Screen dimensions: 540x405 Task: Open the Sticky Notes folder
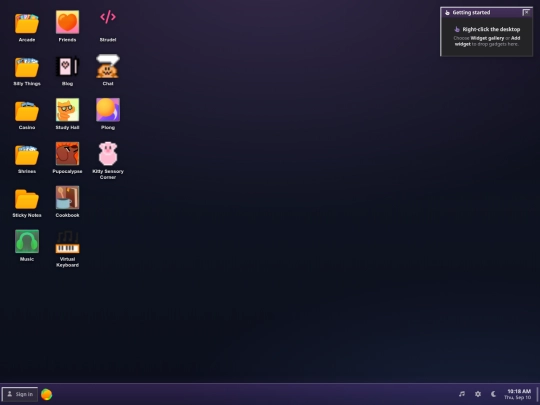pos(27,199)
